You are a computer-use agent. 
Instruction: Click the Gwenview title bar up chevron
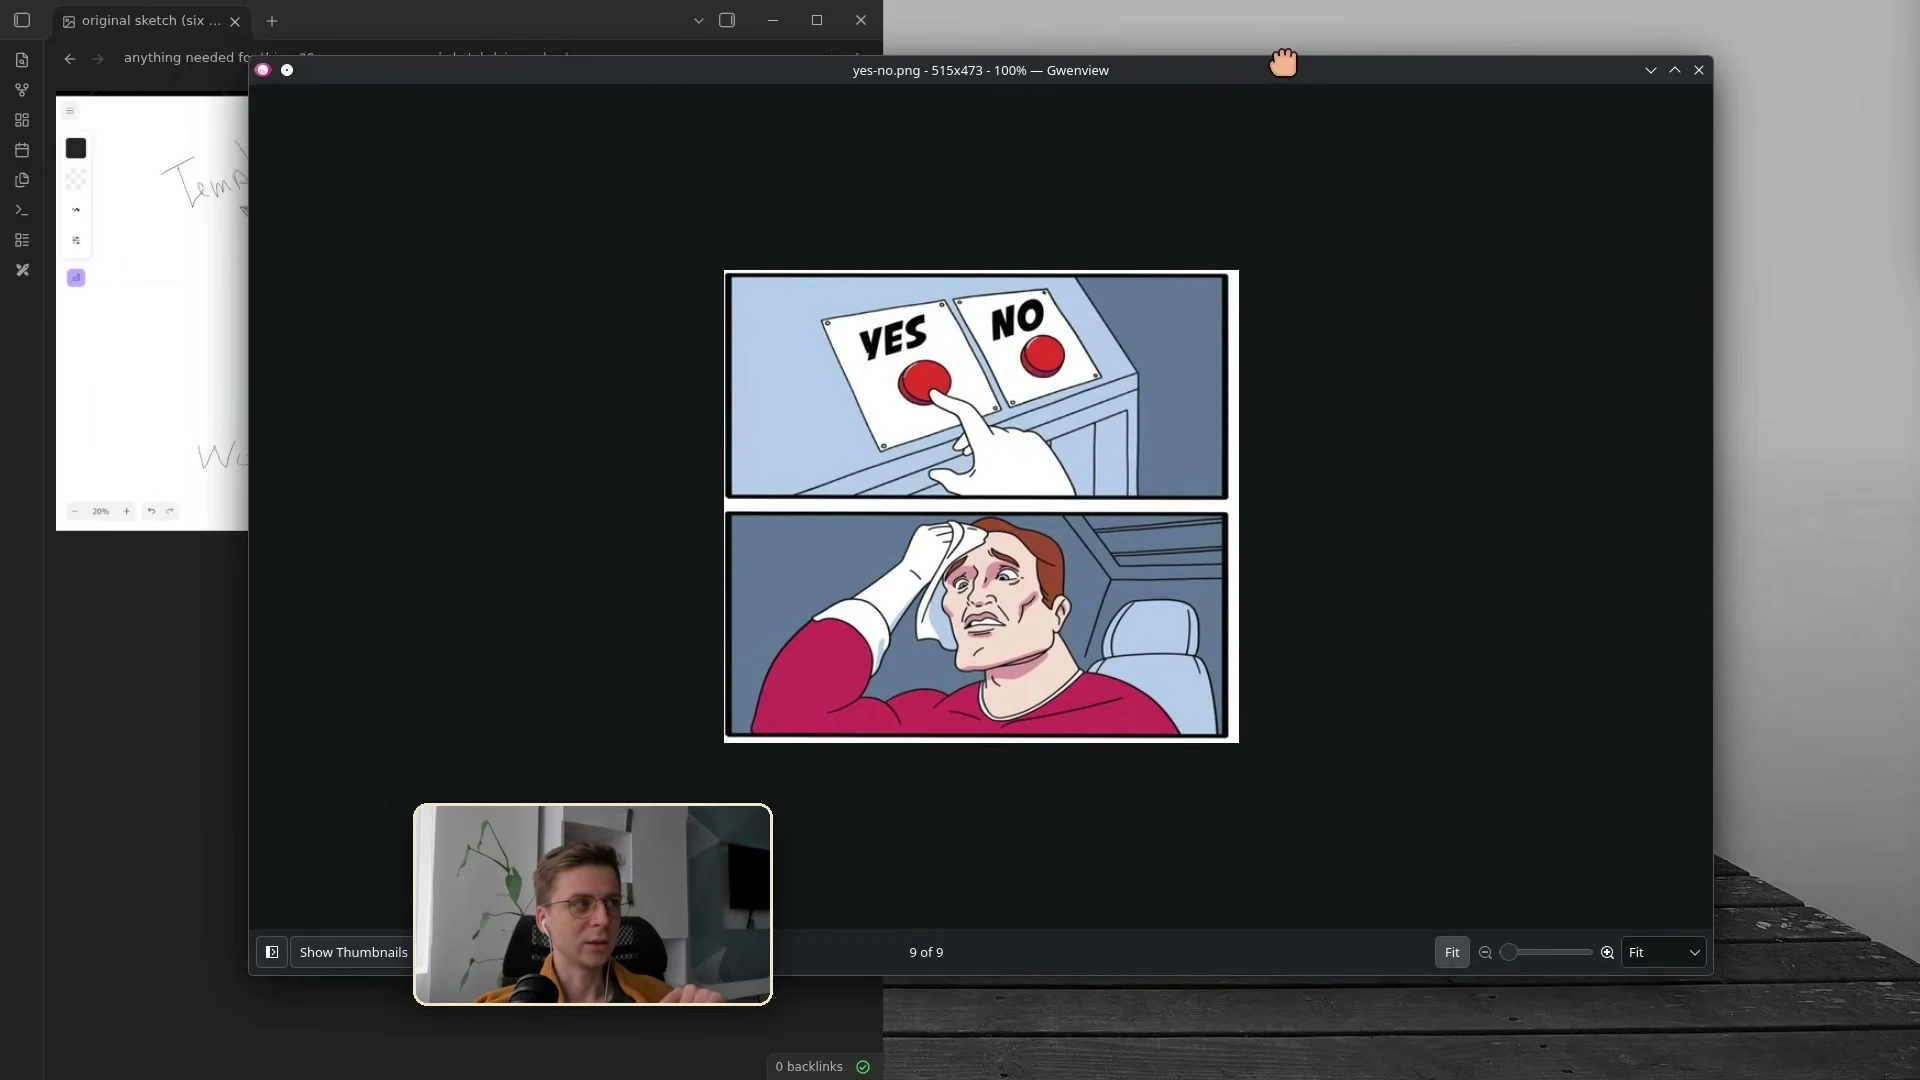click(x=1675, y=70)
